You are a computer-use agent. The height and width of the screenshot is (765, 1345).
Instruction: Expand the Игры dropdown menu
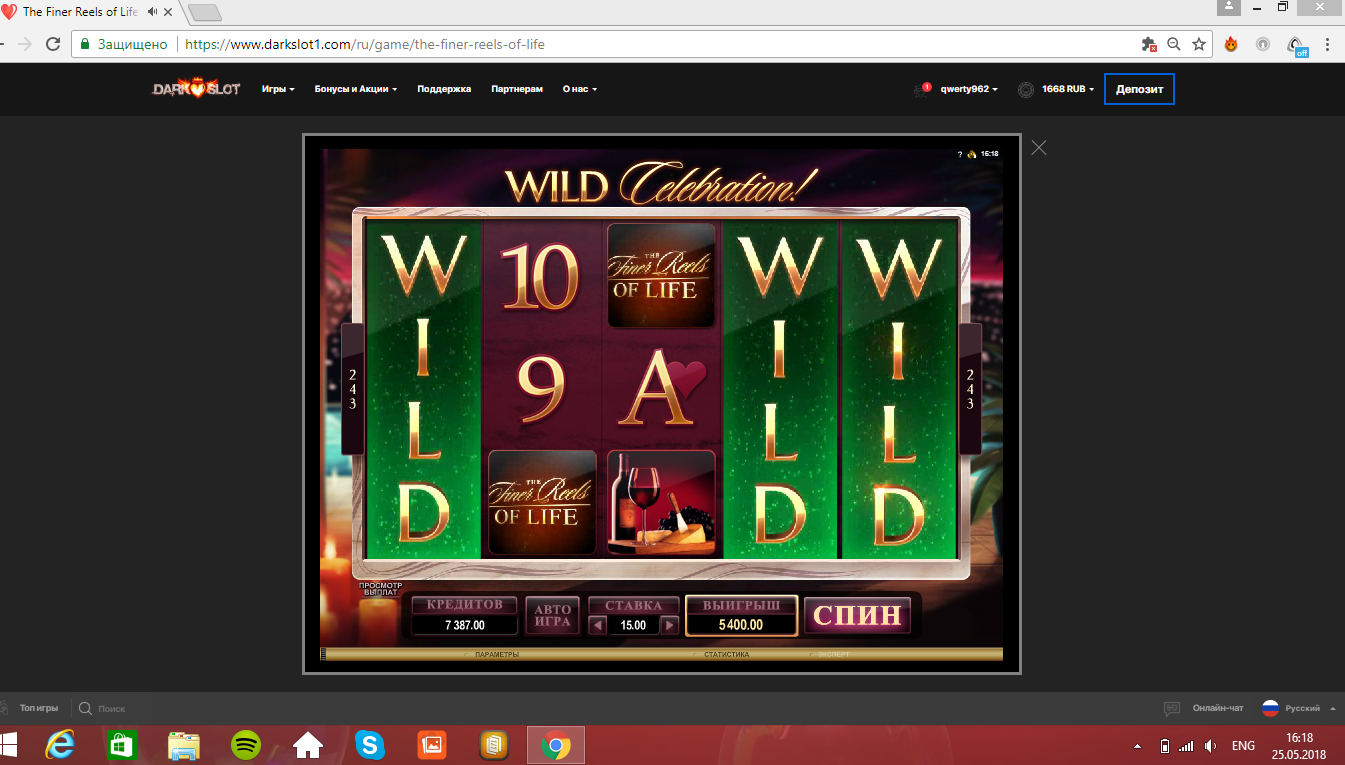click(x=278, y=89)
